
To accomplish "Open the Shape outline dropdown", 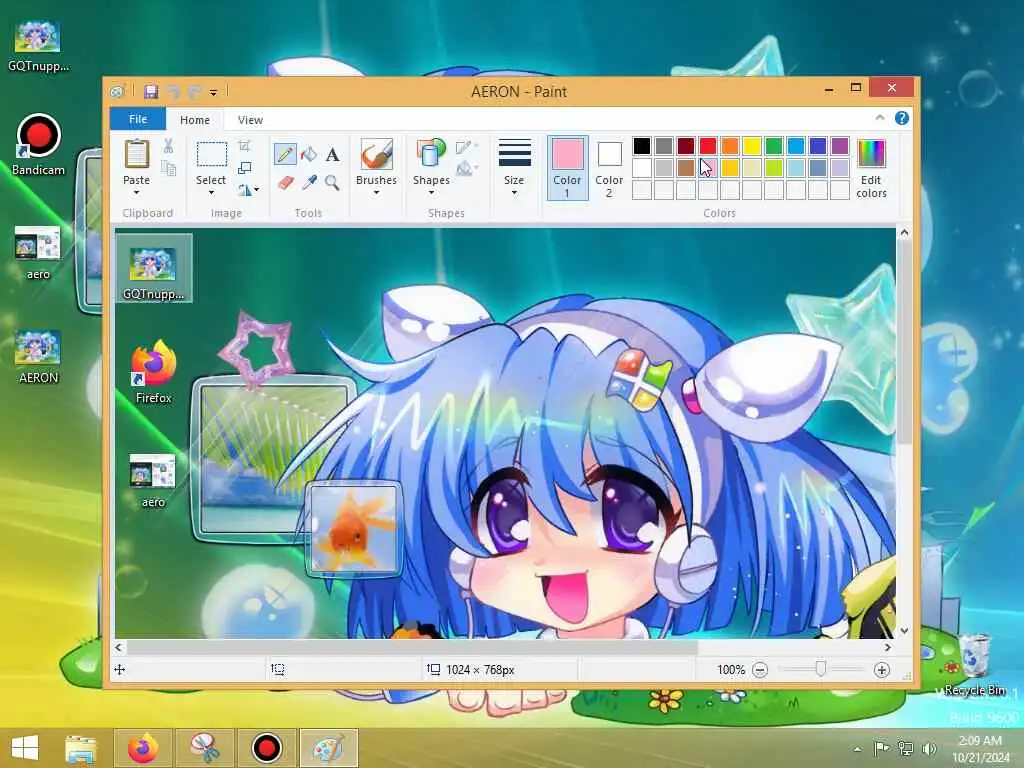I will tap(466, 146).
